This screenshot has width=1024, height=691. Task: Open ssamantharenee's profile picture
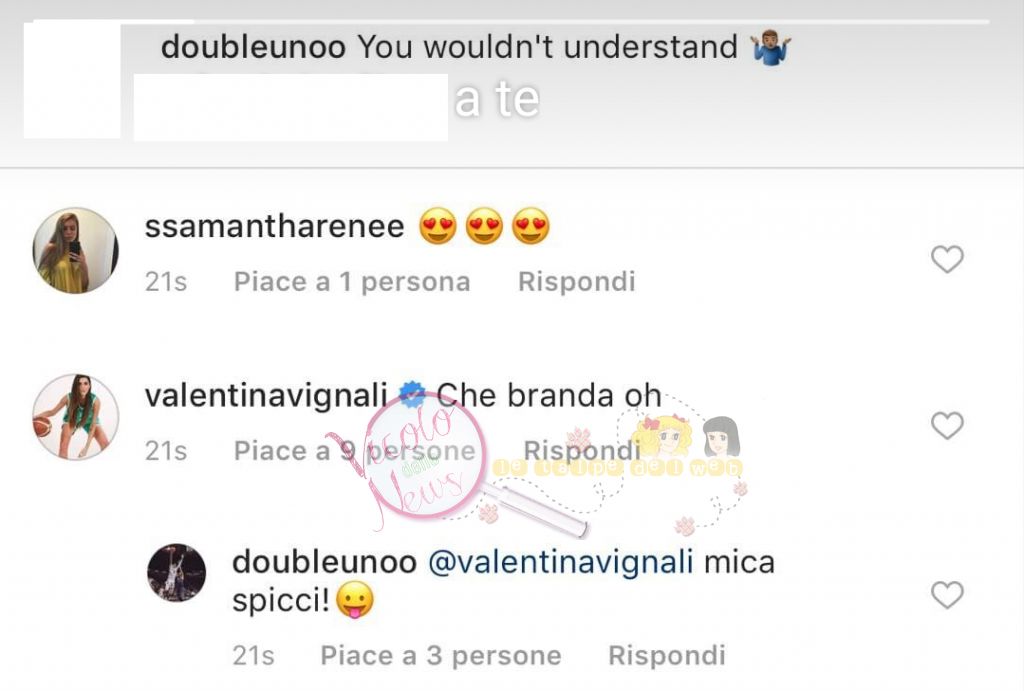tap(76, 251)
